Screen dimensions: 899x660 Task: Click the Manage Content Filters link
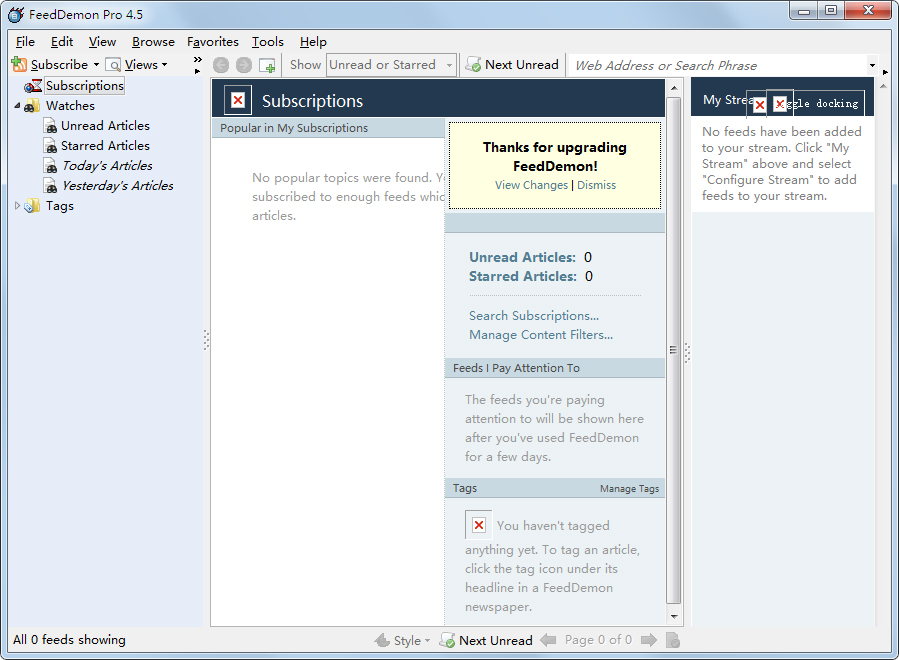point(540,335)
